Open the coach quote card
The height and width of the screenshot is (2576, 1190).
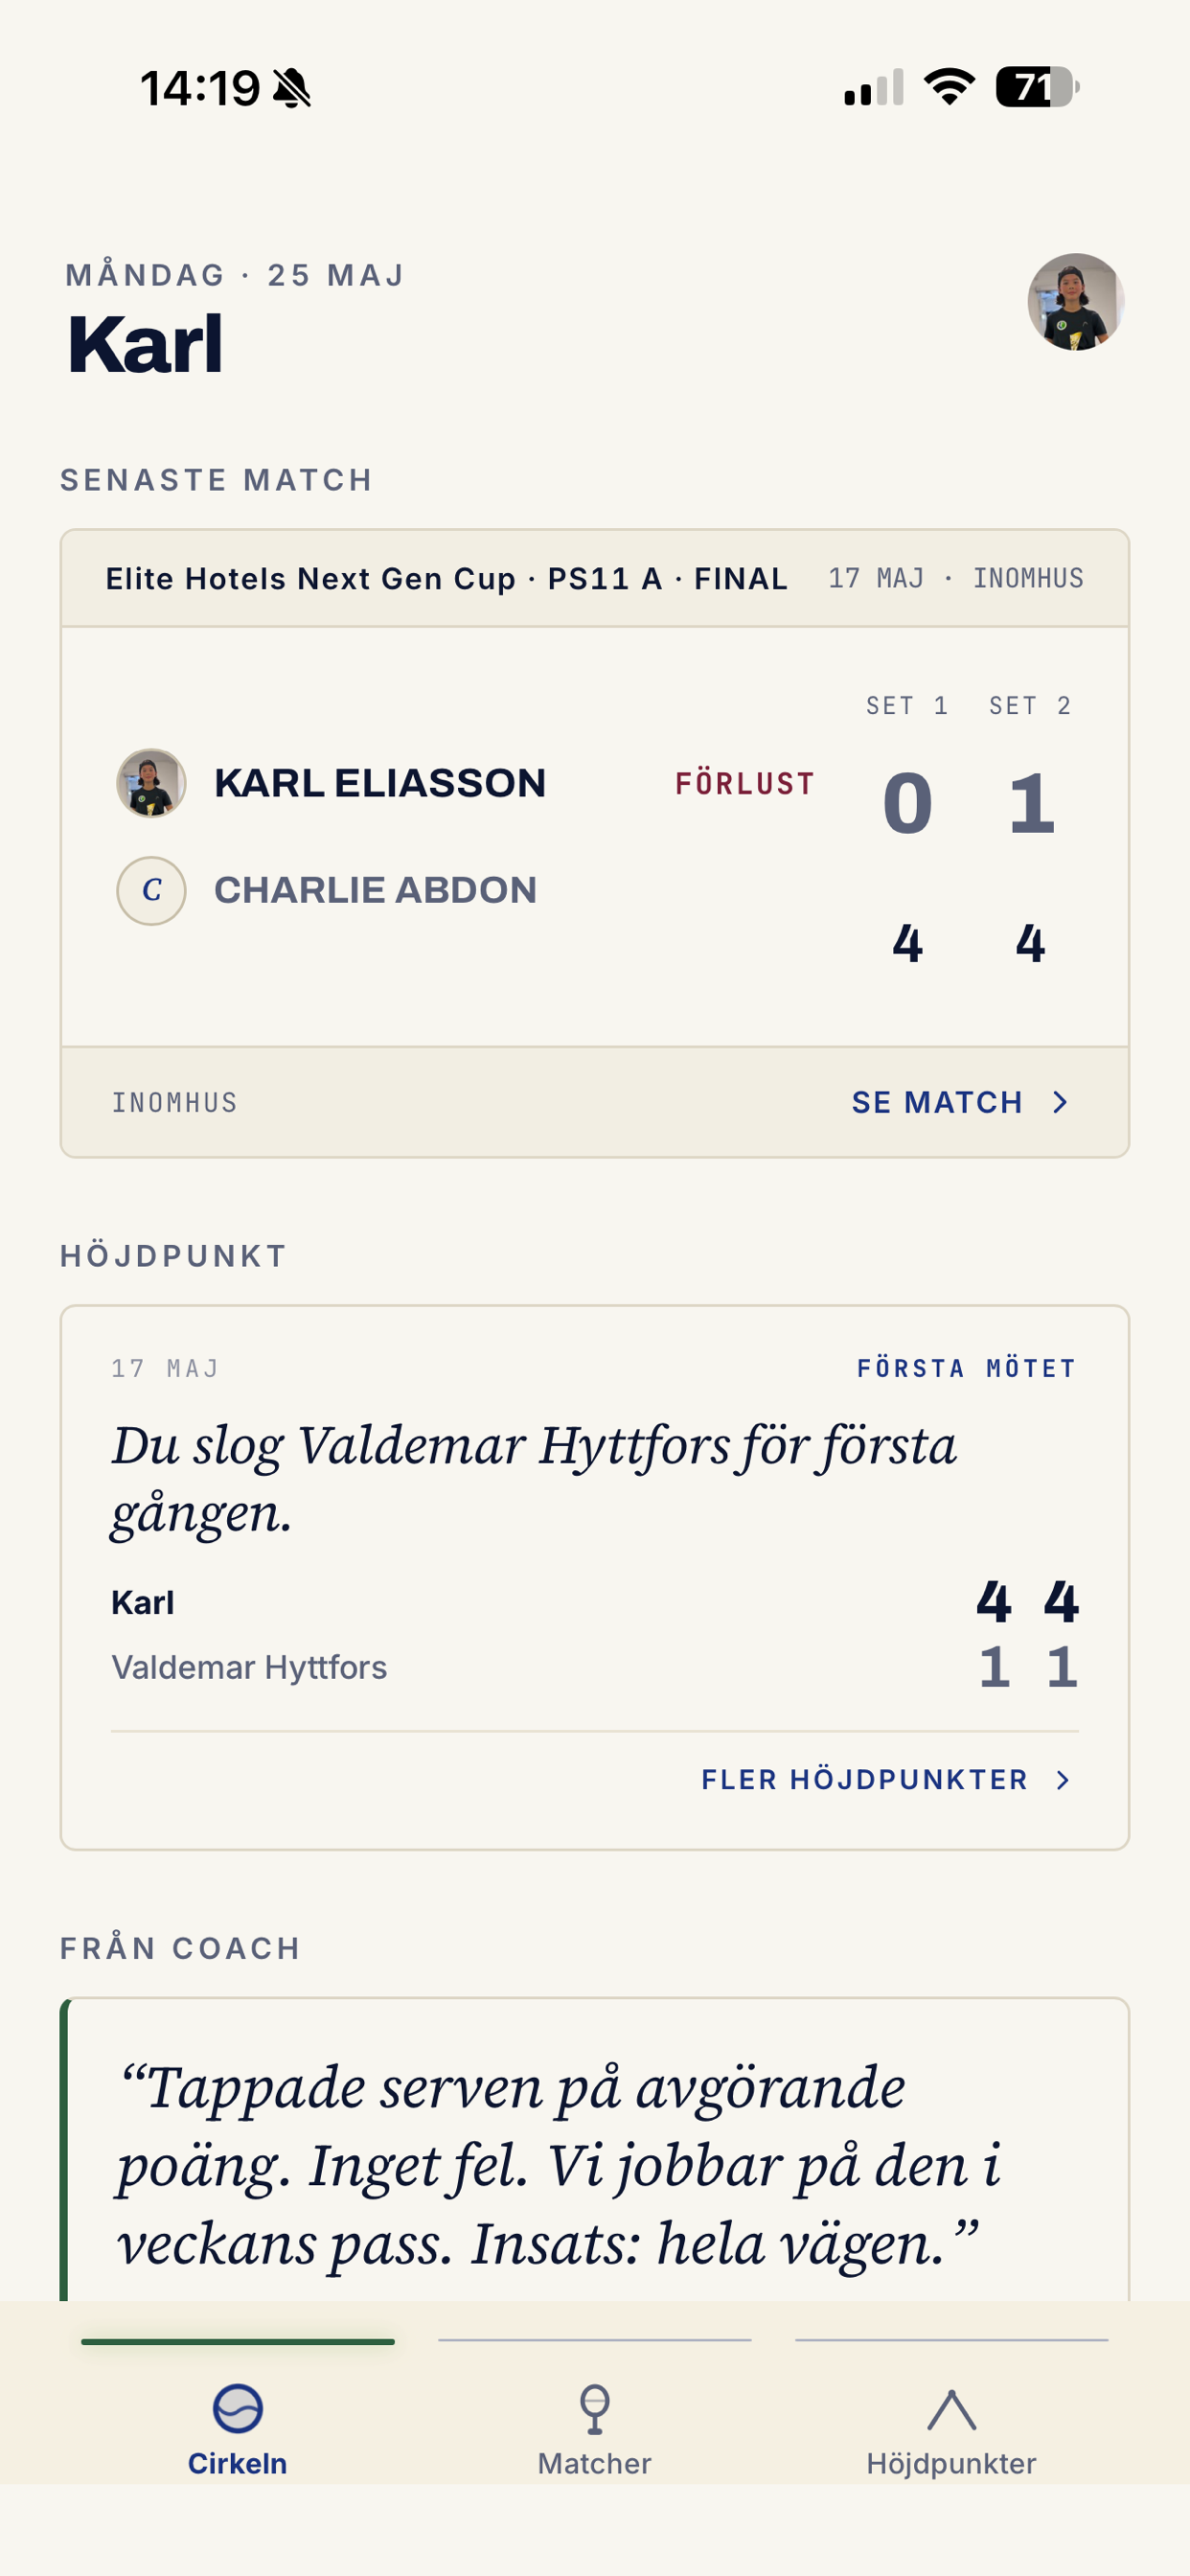pos(595,2150)
